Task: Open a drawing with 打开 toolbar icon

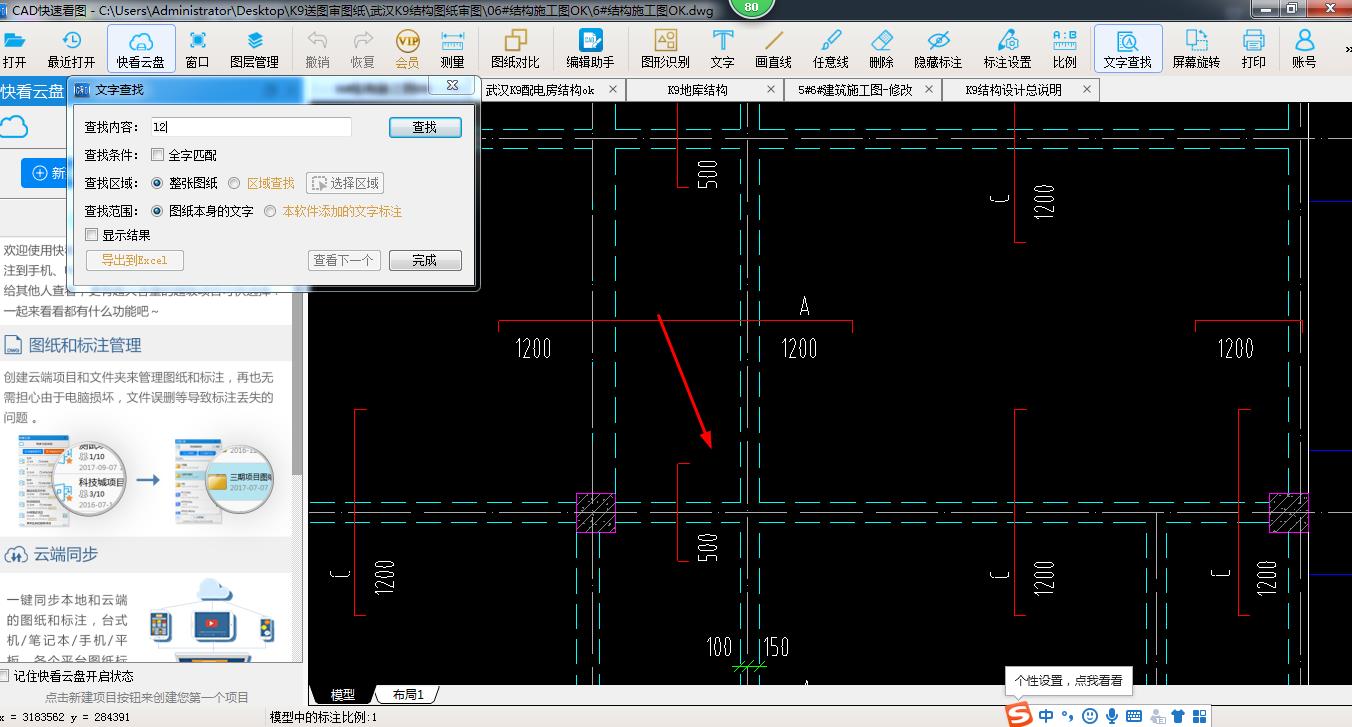Action: pos(14,49)
